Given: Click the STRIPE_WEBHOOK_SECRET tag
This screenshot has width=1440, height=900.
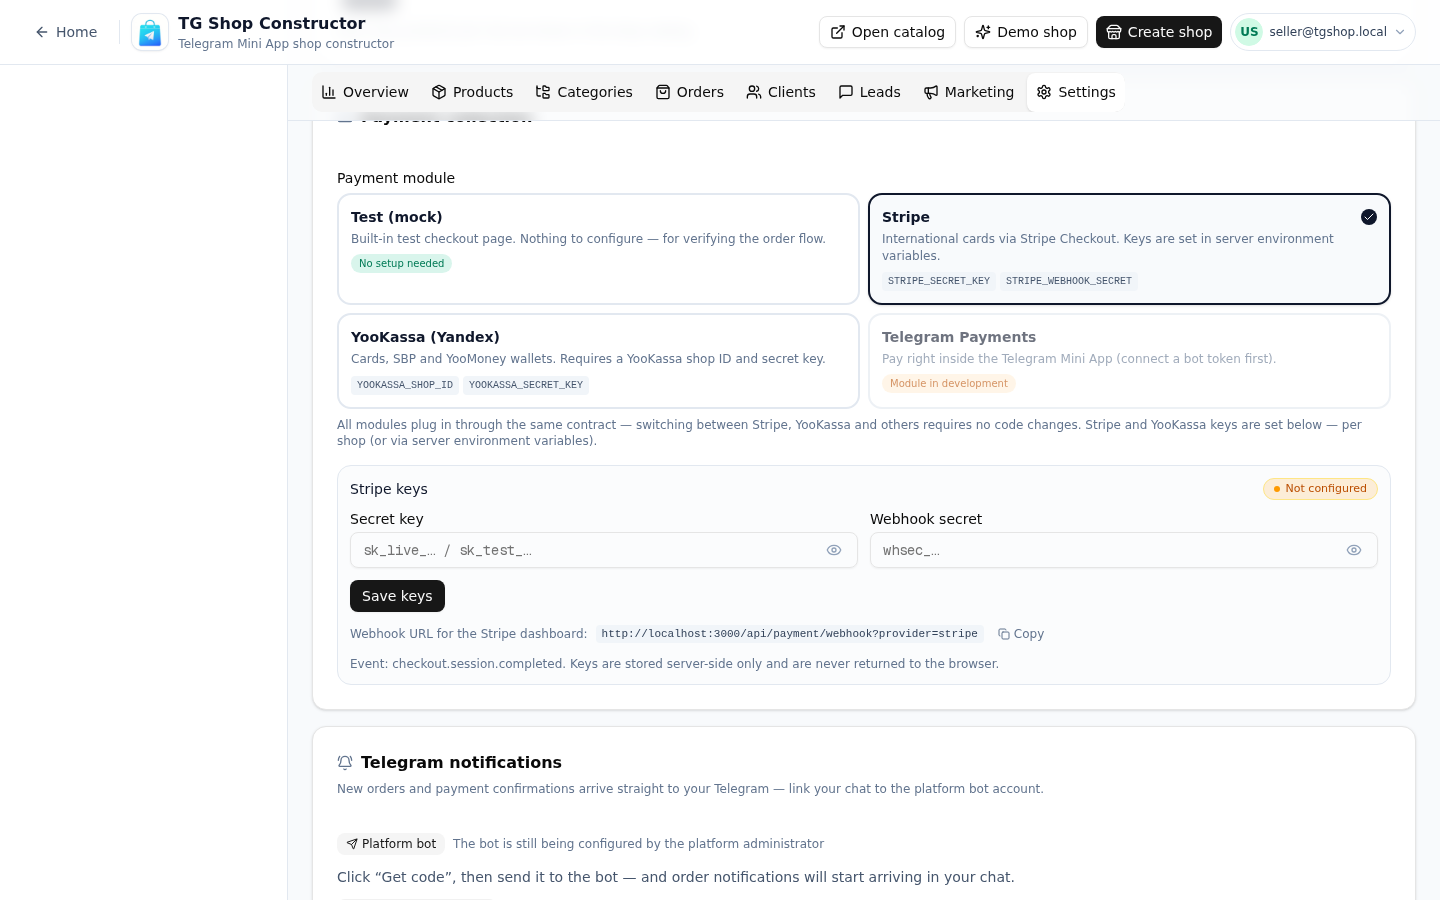Looking at the screenshot, I should click(1069, 281).
